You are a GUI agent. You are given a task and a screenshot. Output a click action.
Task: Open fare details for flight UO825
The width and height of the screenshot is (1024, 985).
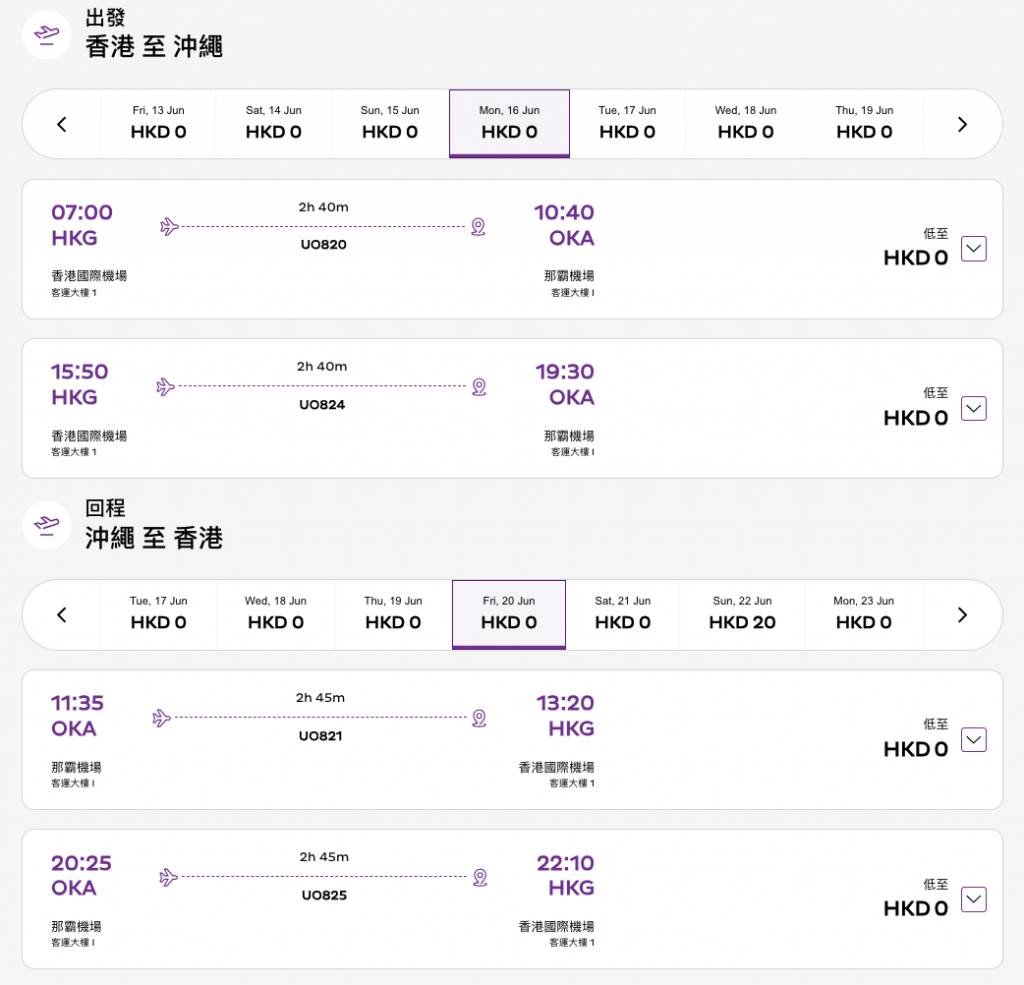click(x=973, y=899)
